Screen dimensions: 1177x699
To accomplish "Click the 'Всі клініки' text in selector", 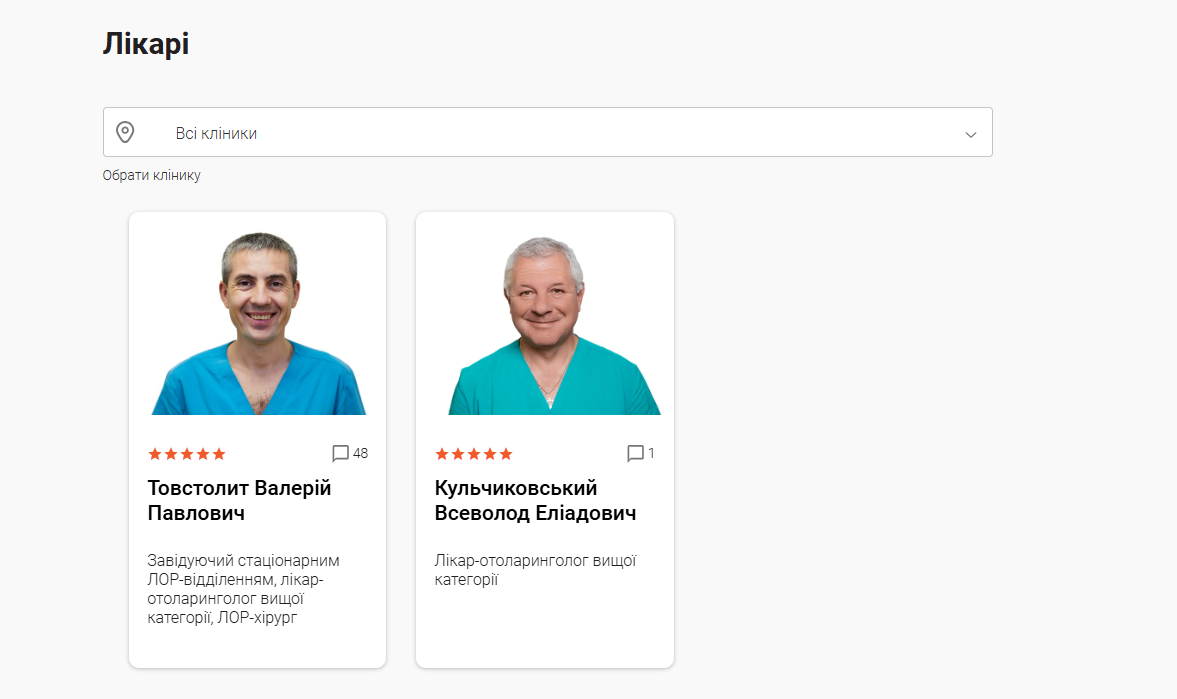I will (x=216, y=134).
